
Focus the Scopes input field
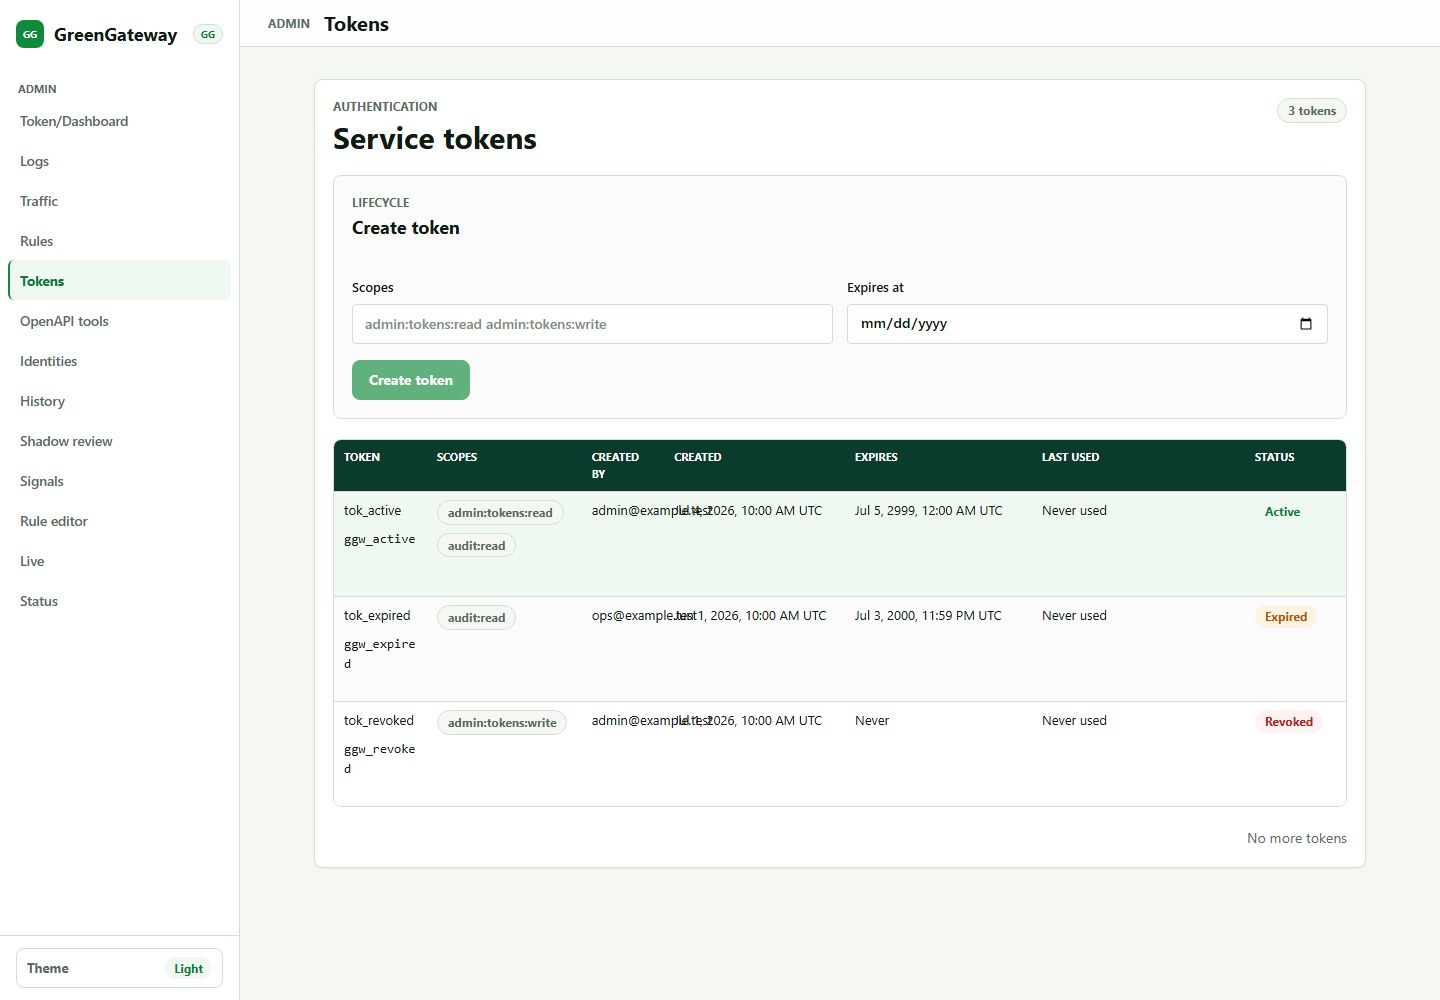tap(592, 324)
